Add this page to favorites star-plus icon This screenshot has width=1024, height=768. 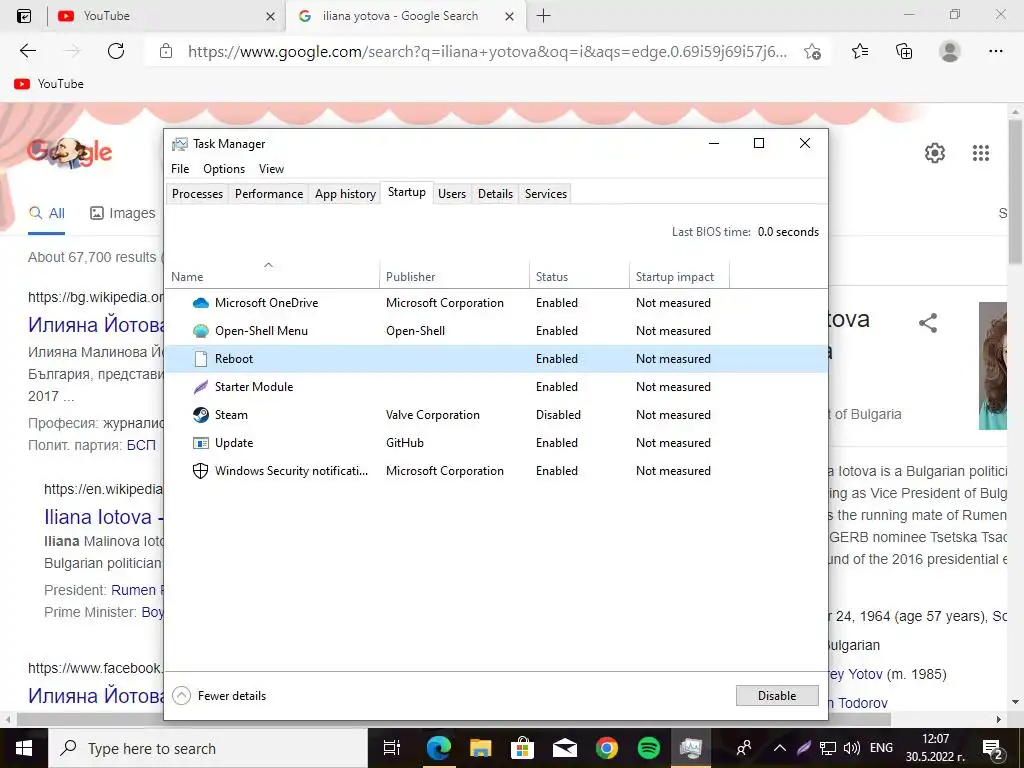[812, 52]
